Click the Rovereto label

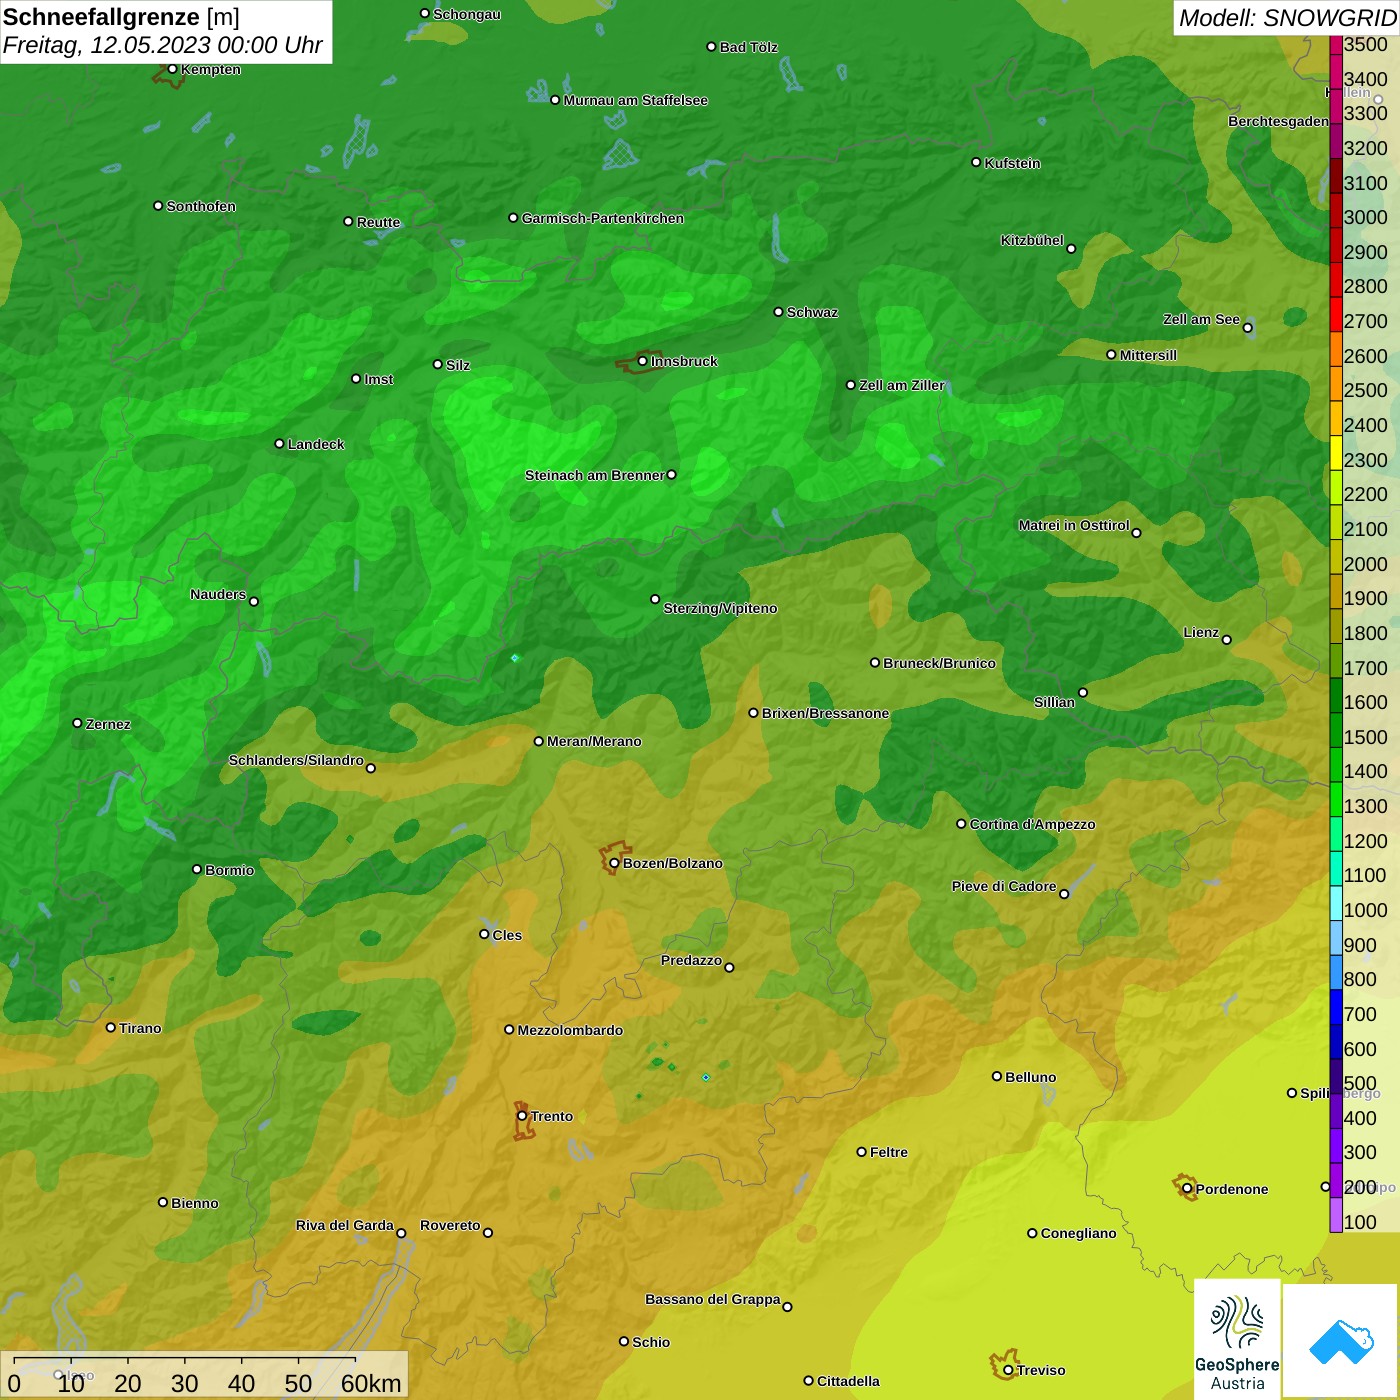(450, 1225)
